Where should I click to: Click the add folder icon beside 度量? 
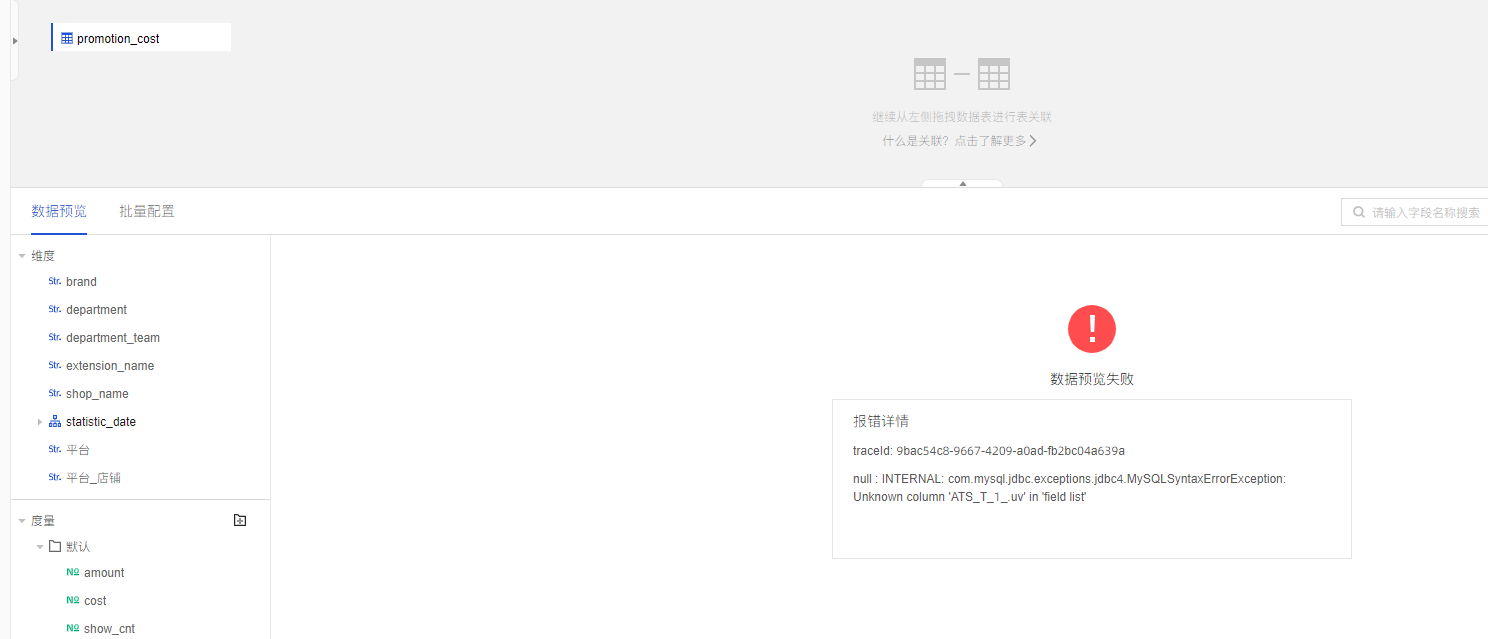click(240, 520)
